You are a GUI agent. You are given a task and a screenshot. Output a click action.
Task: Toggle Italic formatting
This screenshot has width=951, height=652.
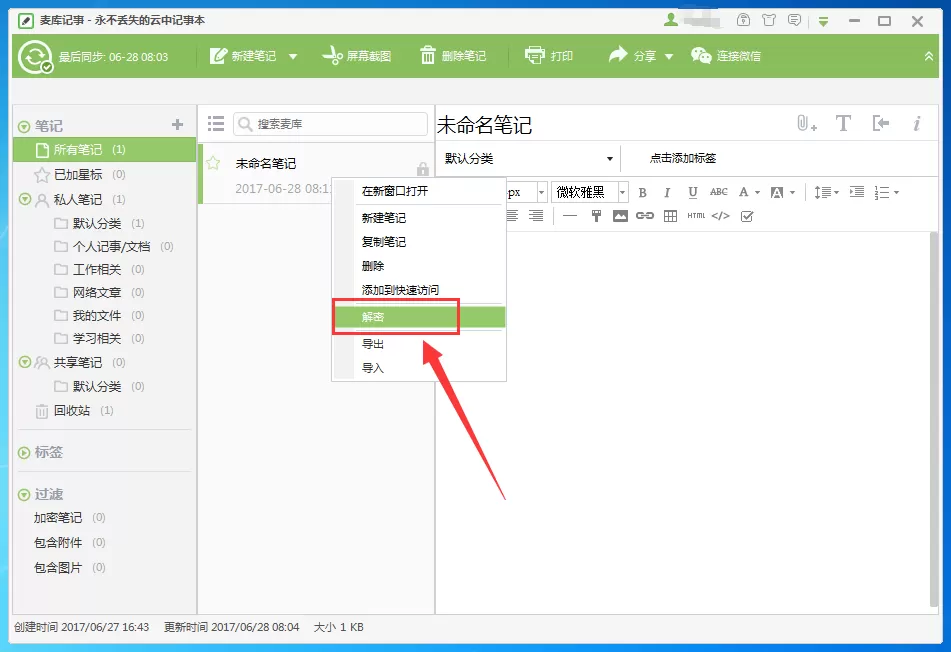click(667, 192)
